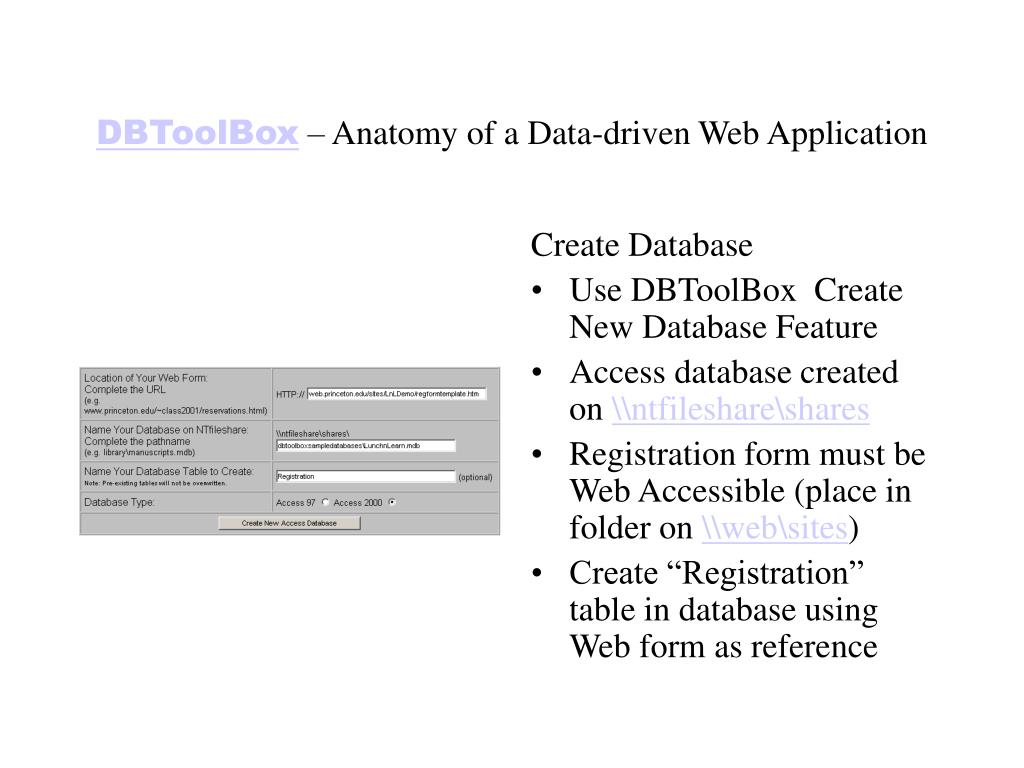Viewport: 1024px width, 768px height.
Task: Click the 'Create Database' heading text
Action: [x=641, y=246]
